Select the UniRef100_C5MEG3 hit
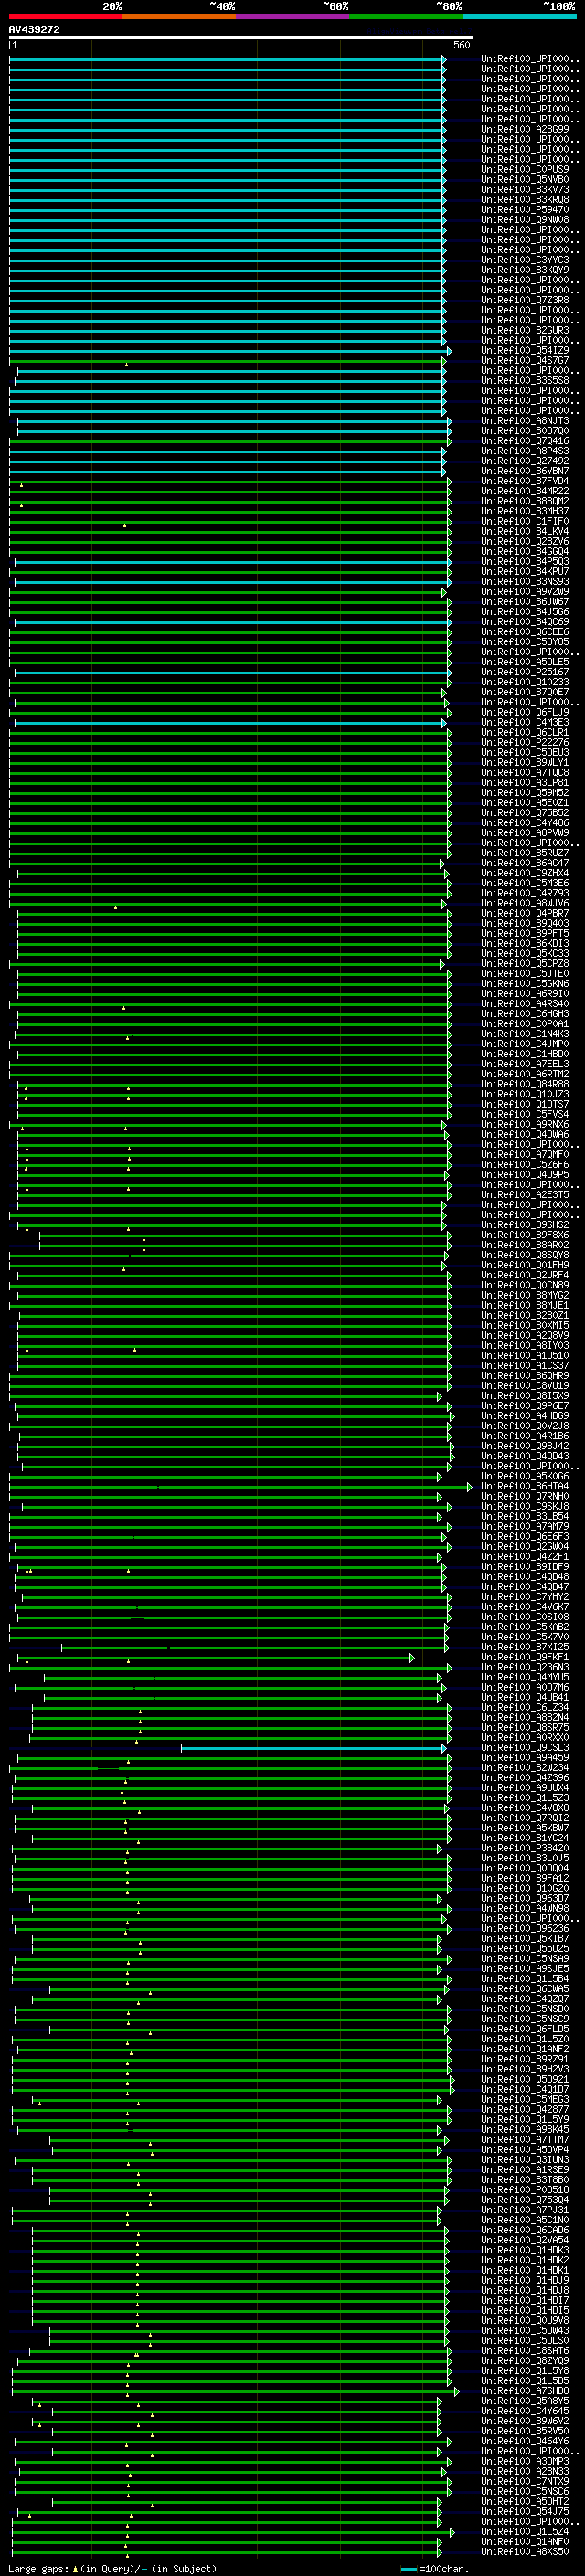The width and height of the screenshot is (585, 2576). point(524,2100)
